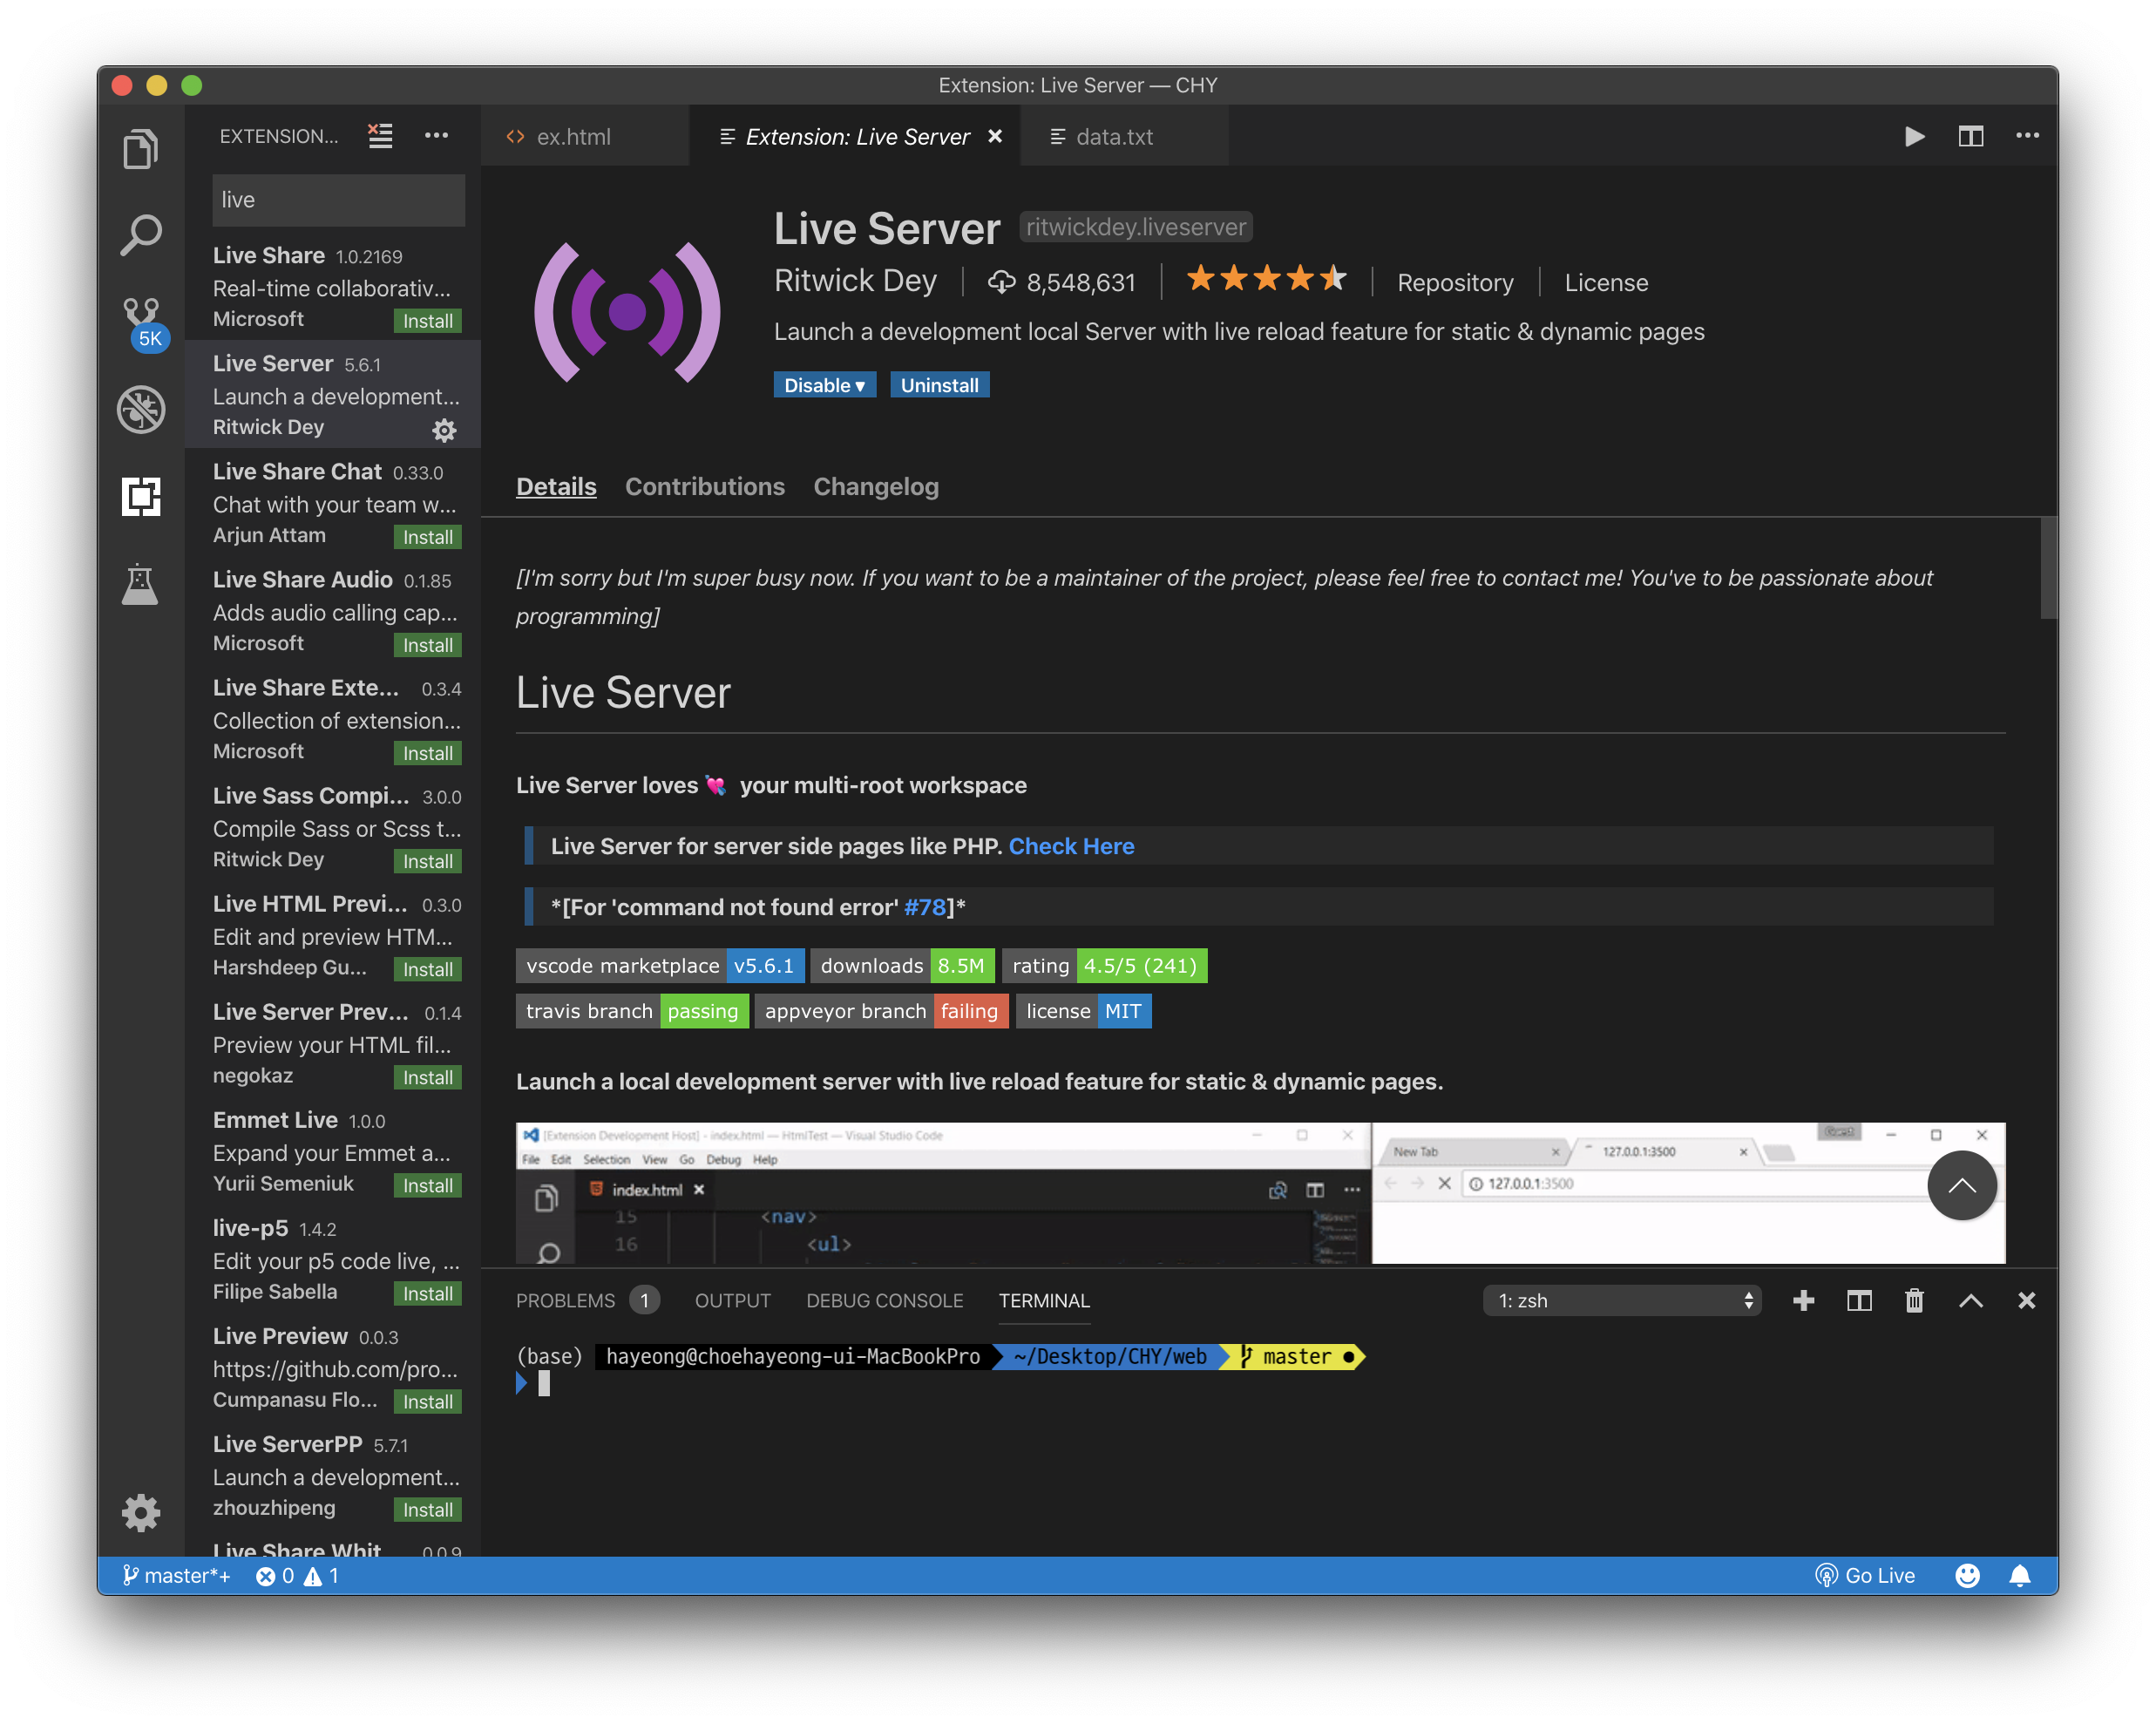
Task: Open editor more actions ellipsis
Action: pyautogui.click(x=2027, y=135)
